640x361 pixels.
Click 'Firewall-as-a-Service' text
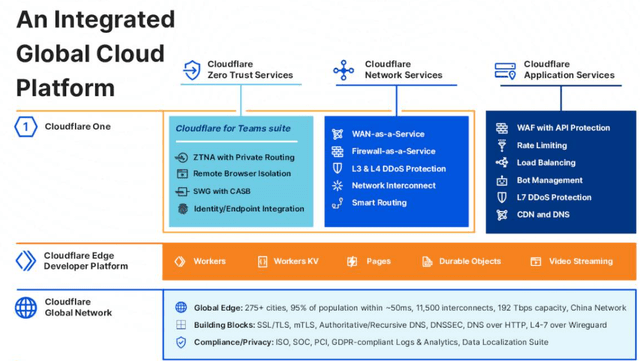(393, 151)
